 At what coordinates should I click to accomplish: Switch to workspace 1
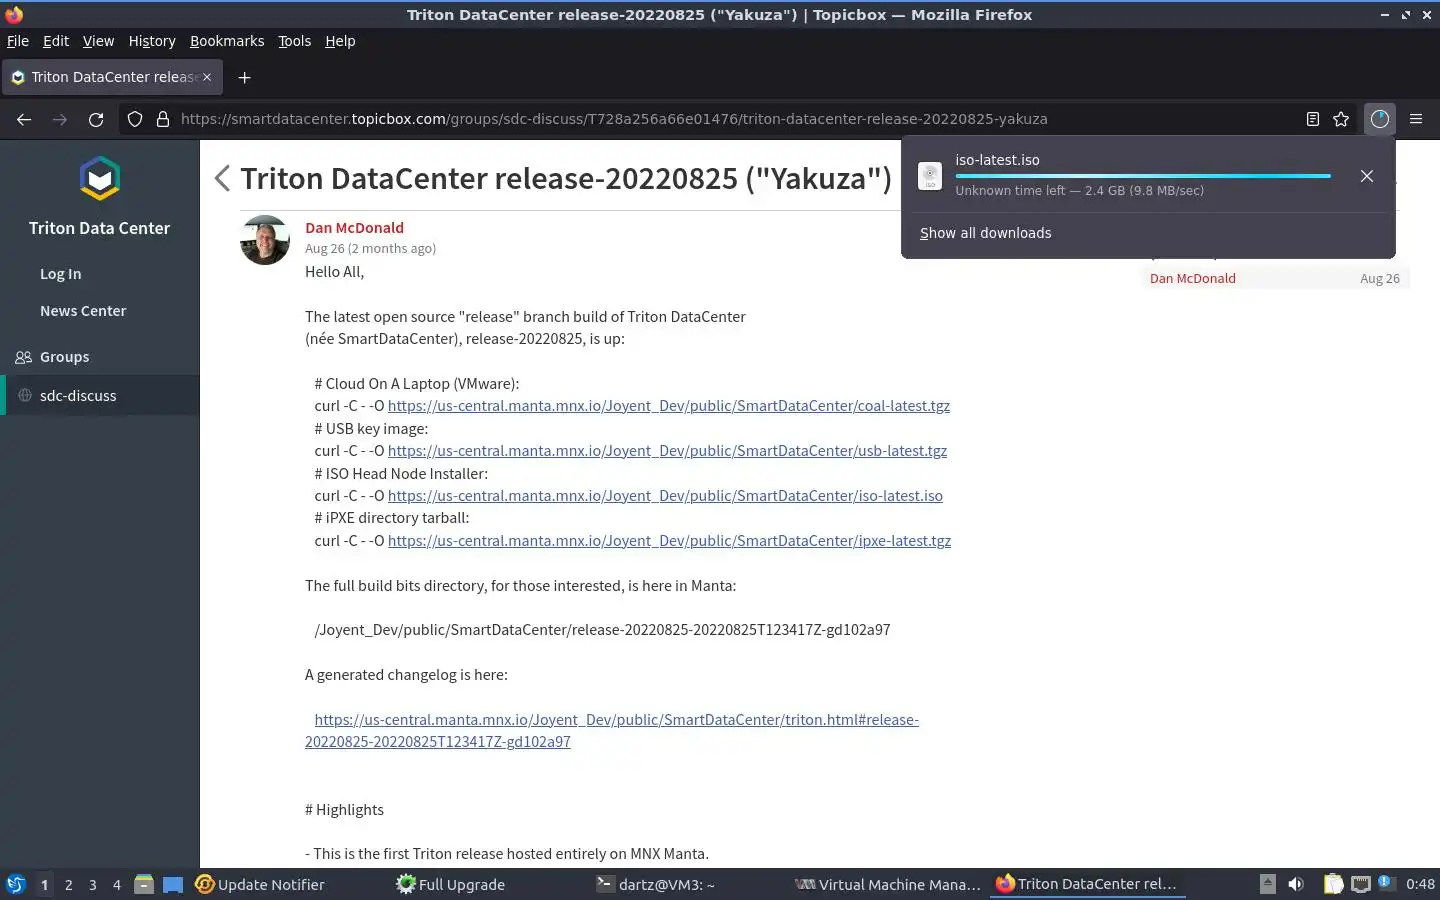[x=44, y=884]
